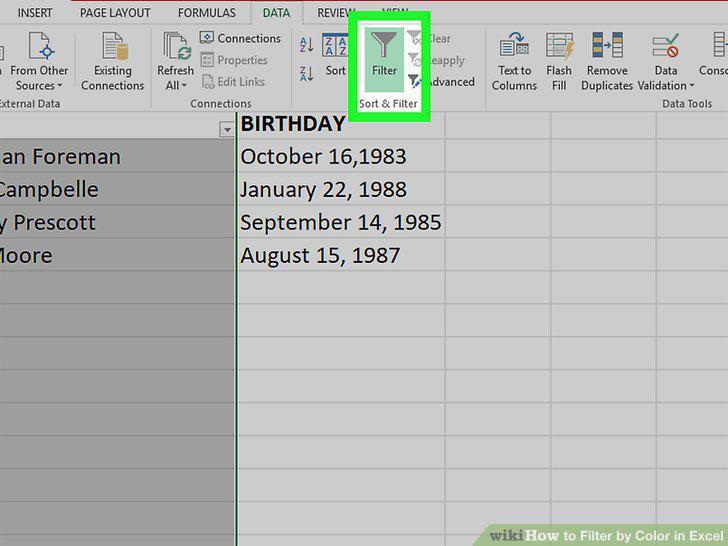
Task: Open workbook Connections
Action: (x=240, y=38)
